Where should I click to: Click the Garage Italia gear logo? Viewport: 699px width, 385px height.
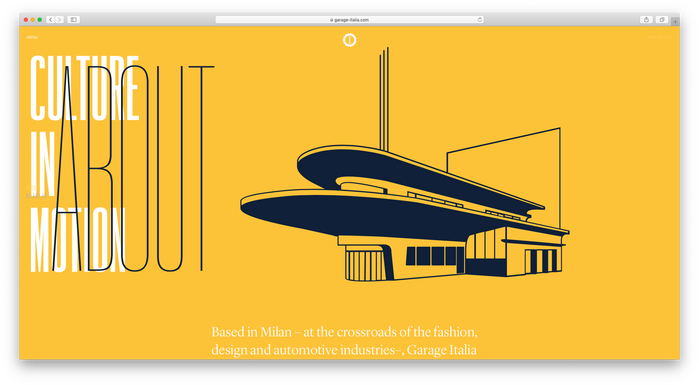(350, 40)
